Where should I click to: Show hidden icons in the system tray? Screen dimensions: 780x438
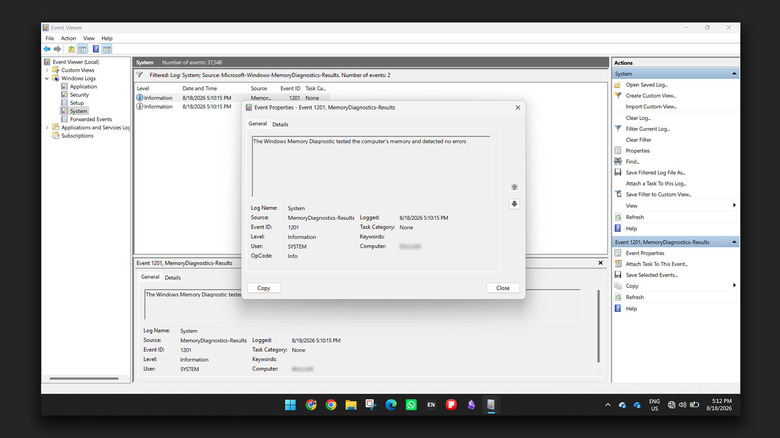pos(608,405)
